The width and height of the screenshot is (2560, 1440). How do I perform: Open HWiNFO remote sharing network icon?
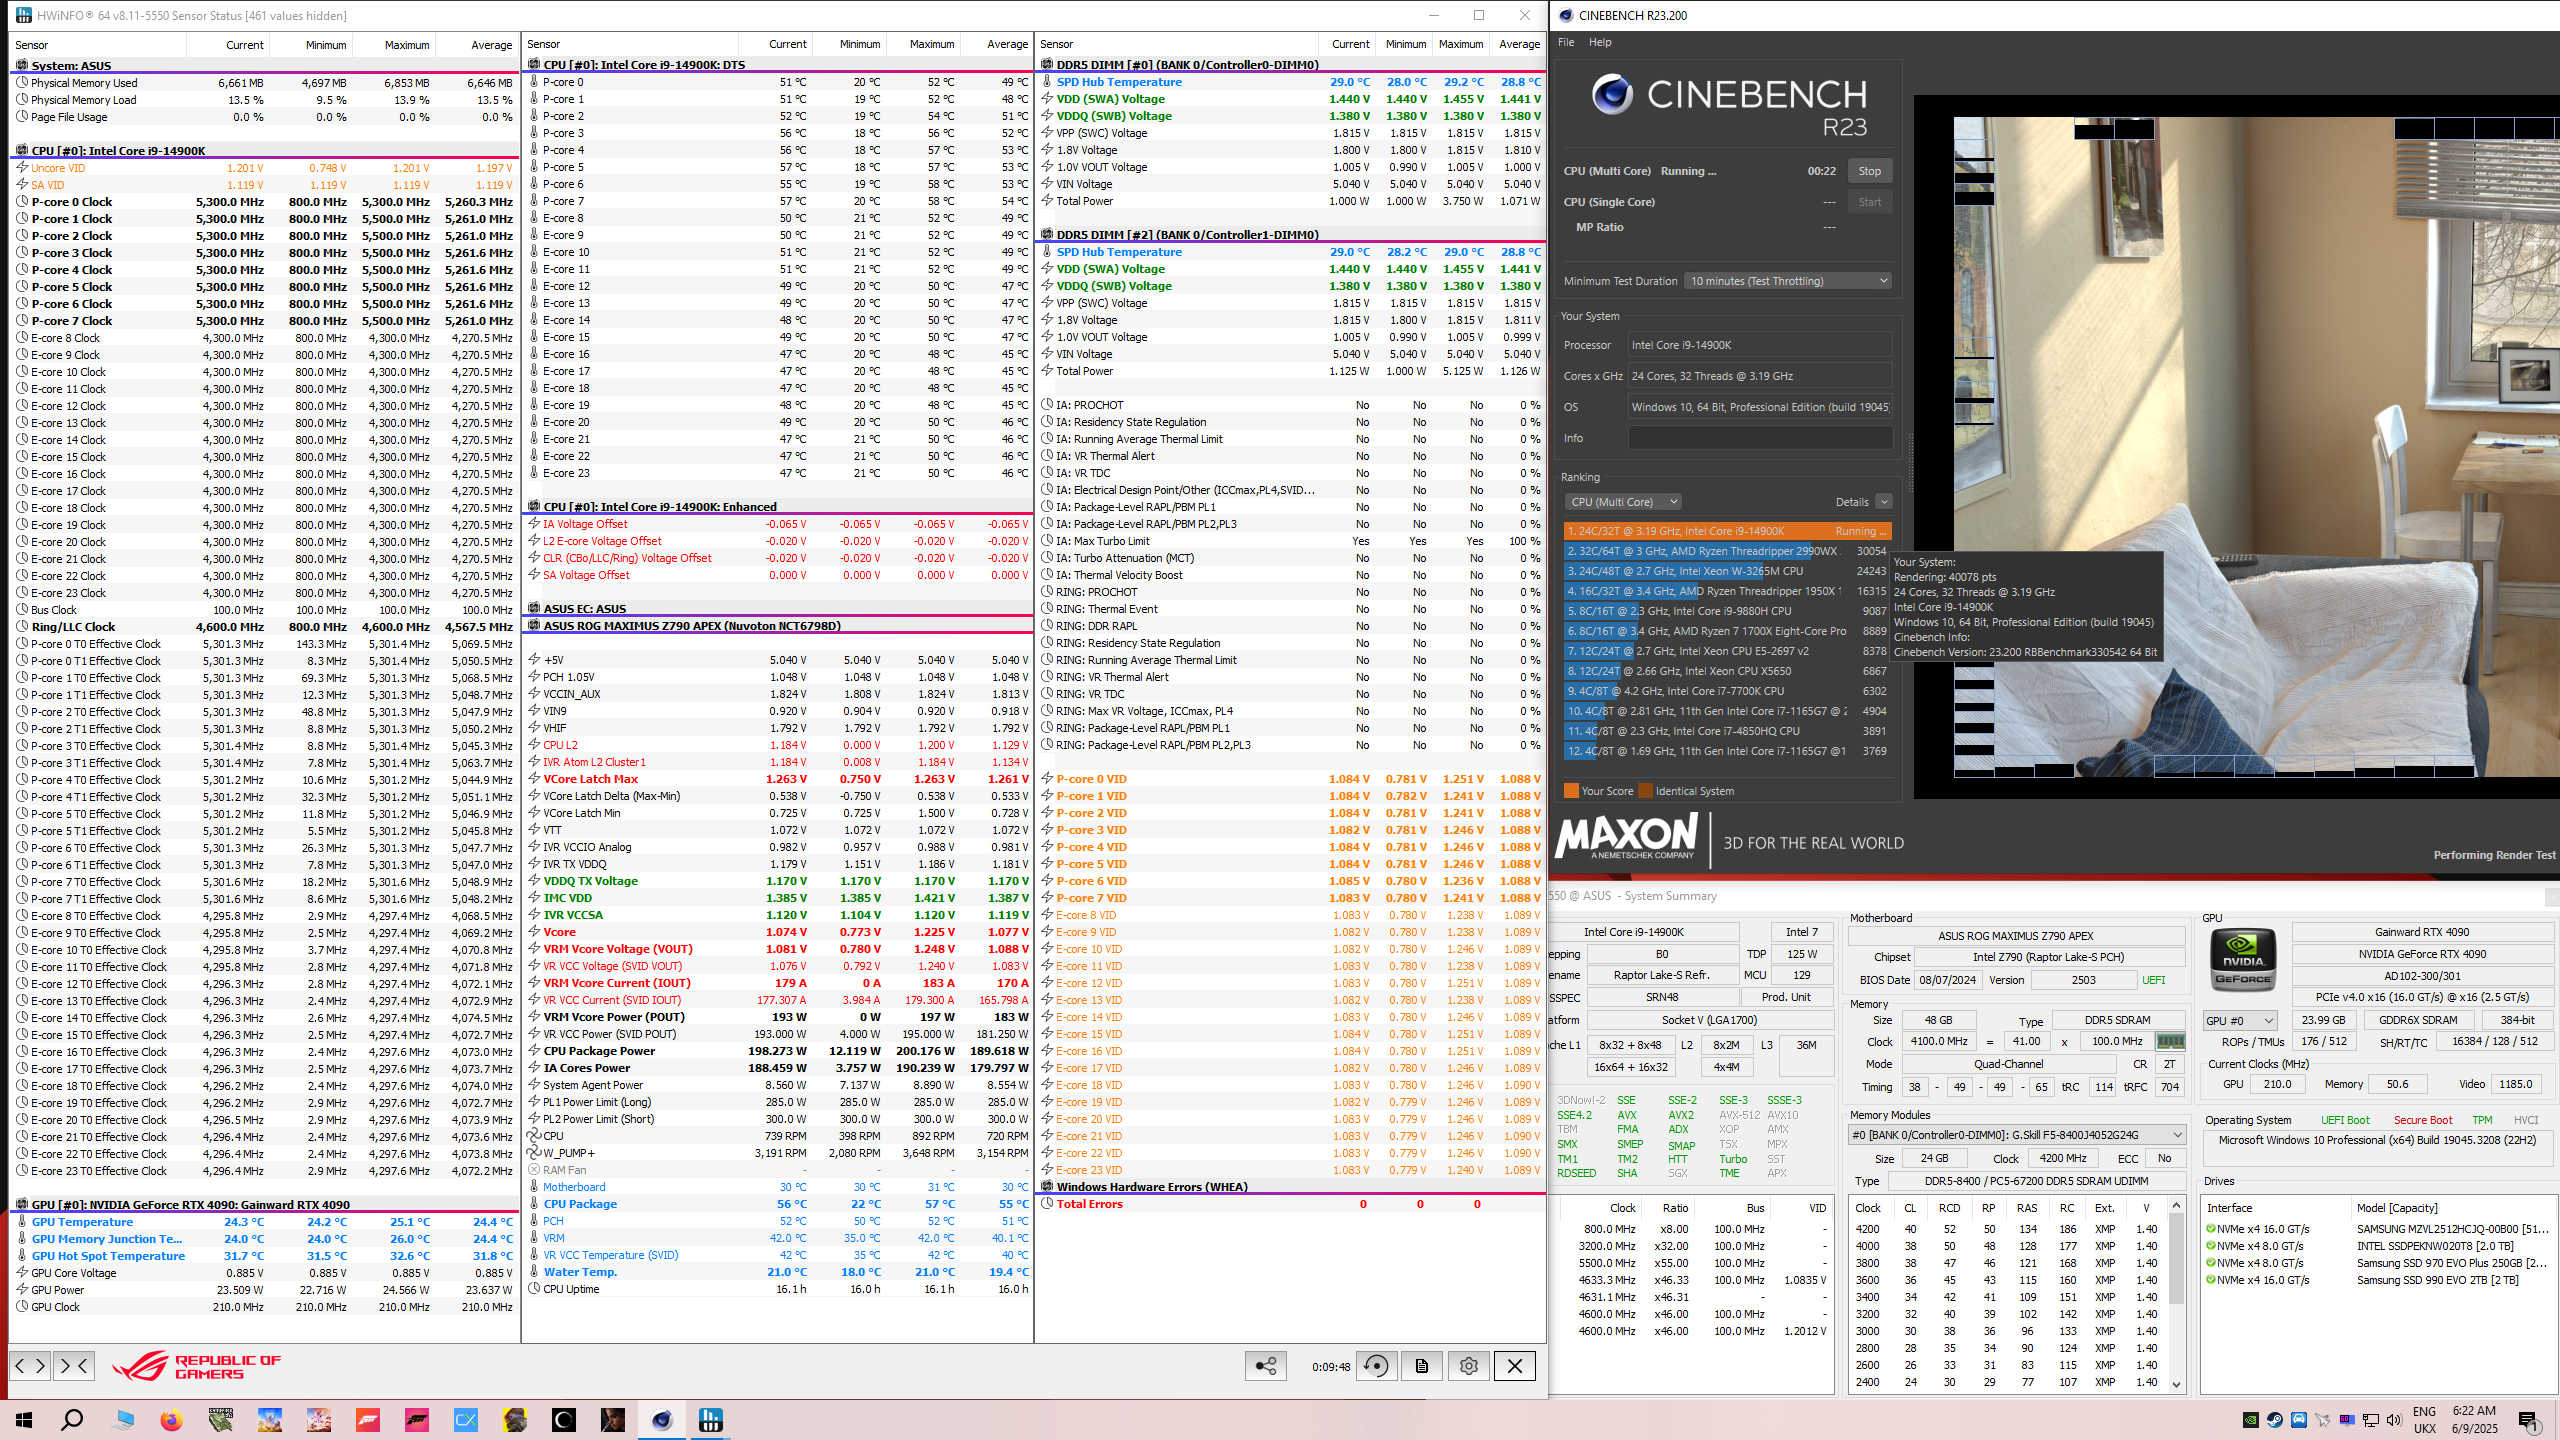1266,1366
